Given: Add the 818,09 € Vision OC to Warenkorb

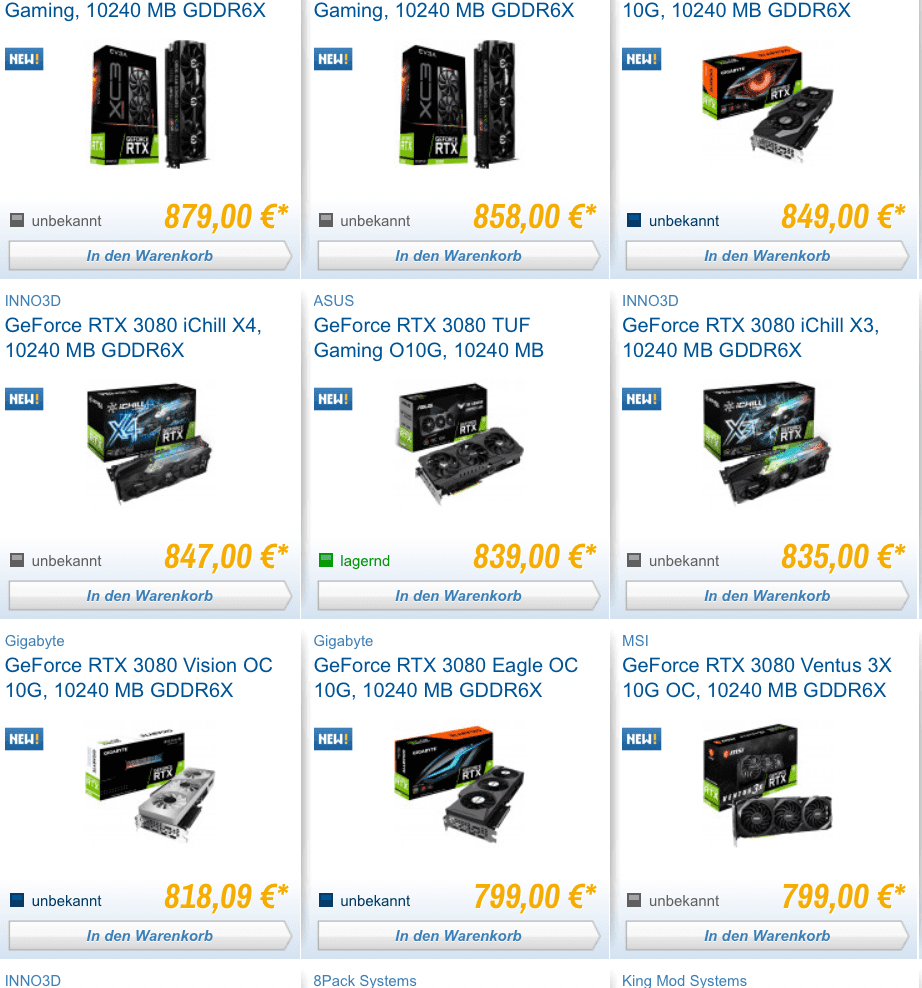Looking at the screenshot, I should pos(150,936).
